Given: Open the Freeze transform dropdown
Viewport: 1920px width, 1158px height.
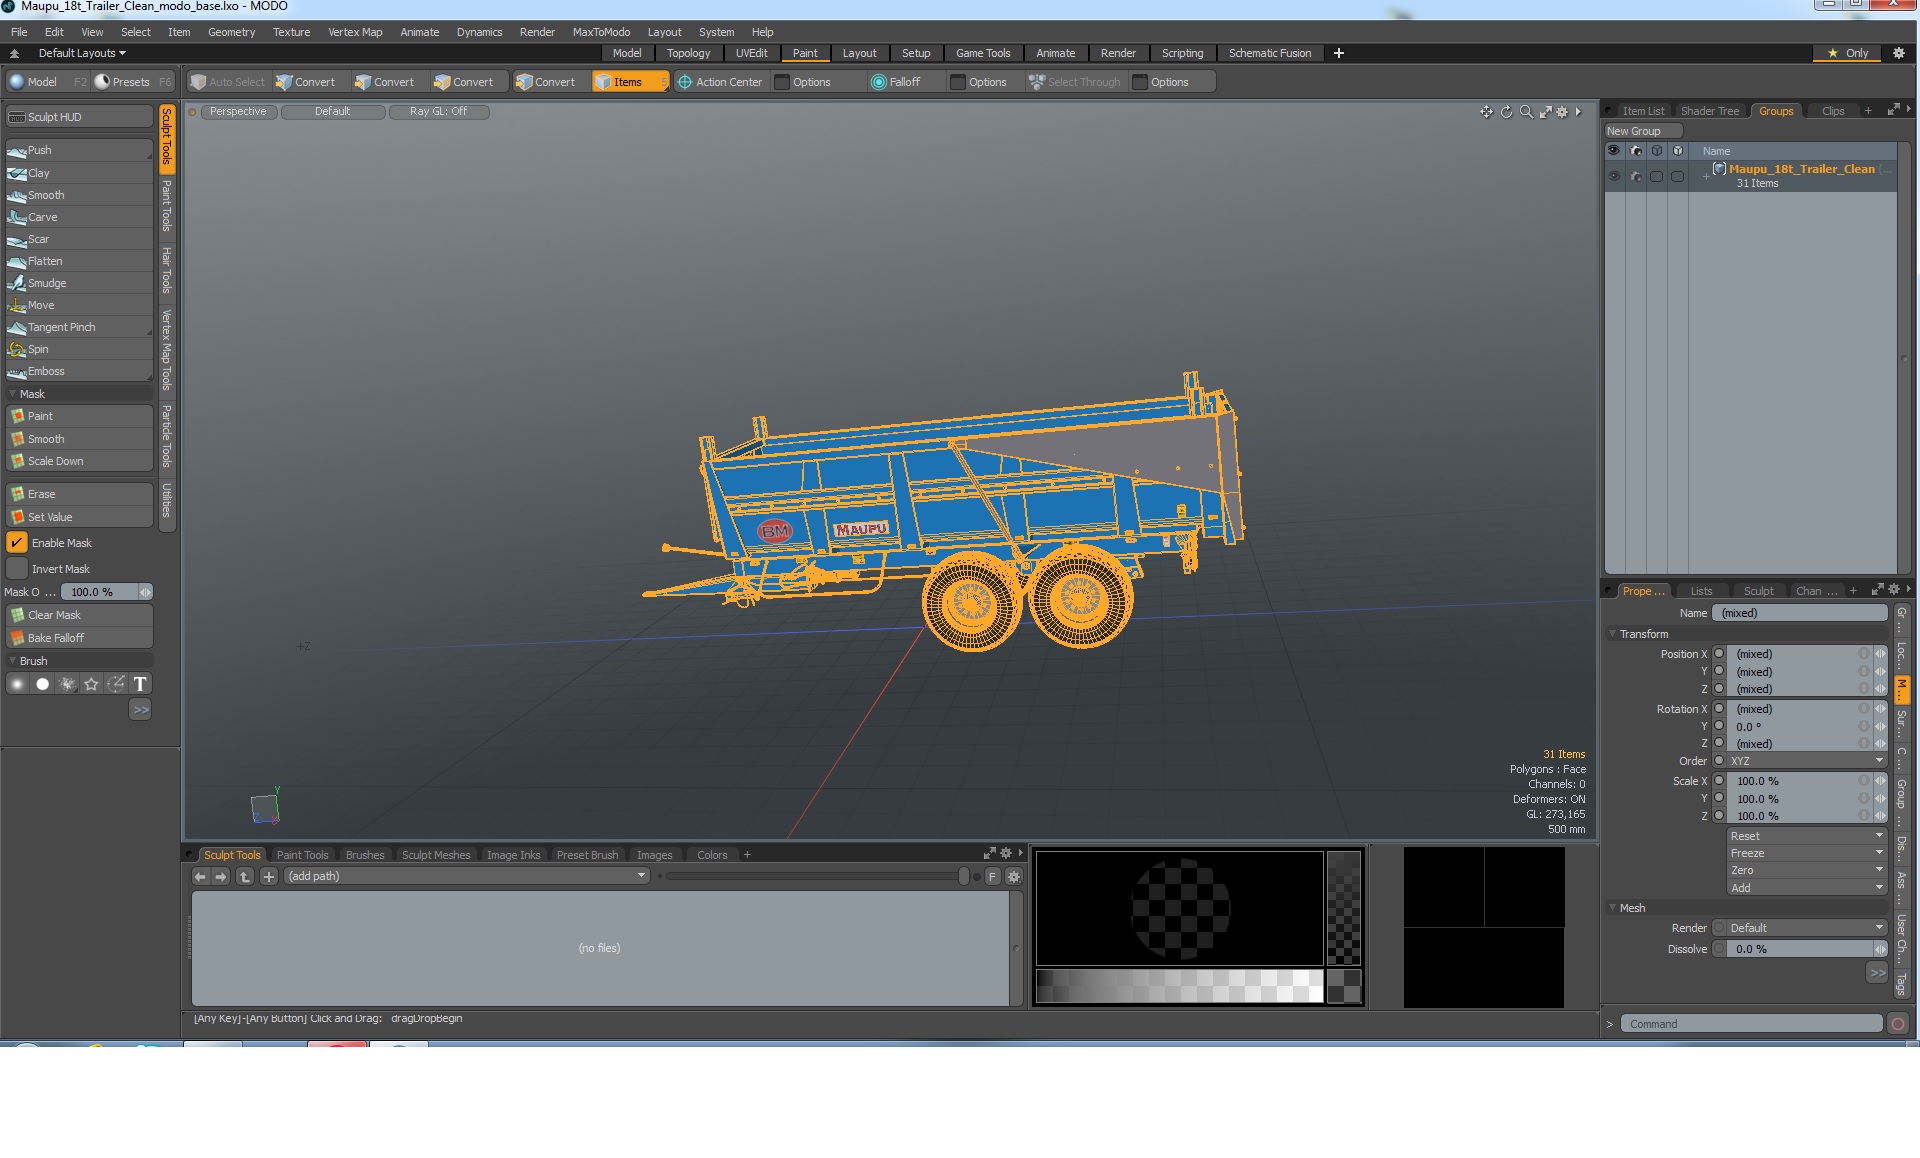Looking at the screenshot, I should pos(1807,853).
